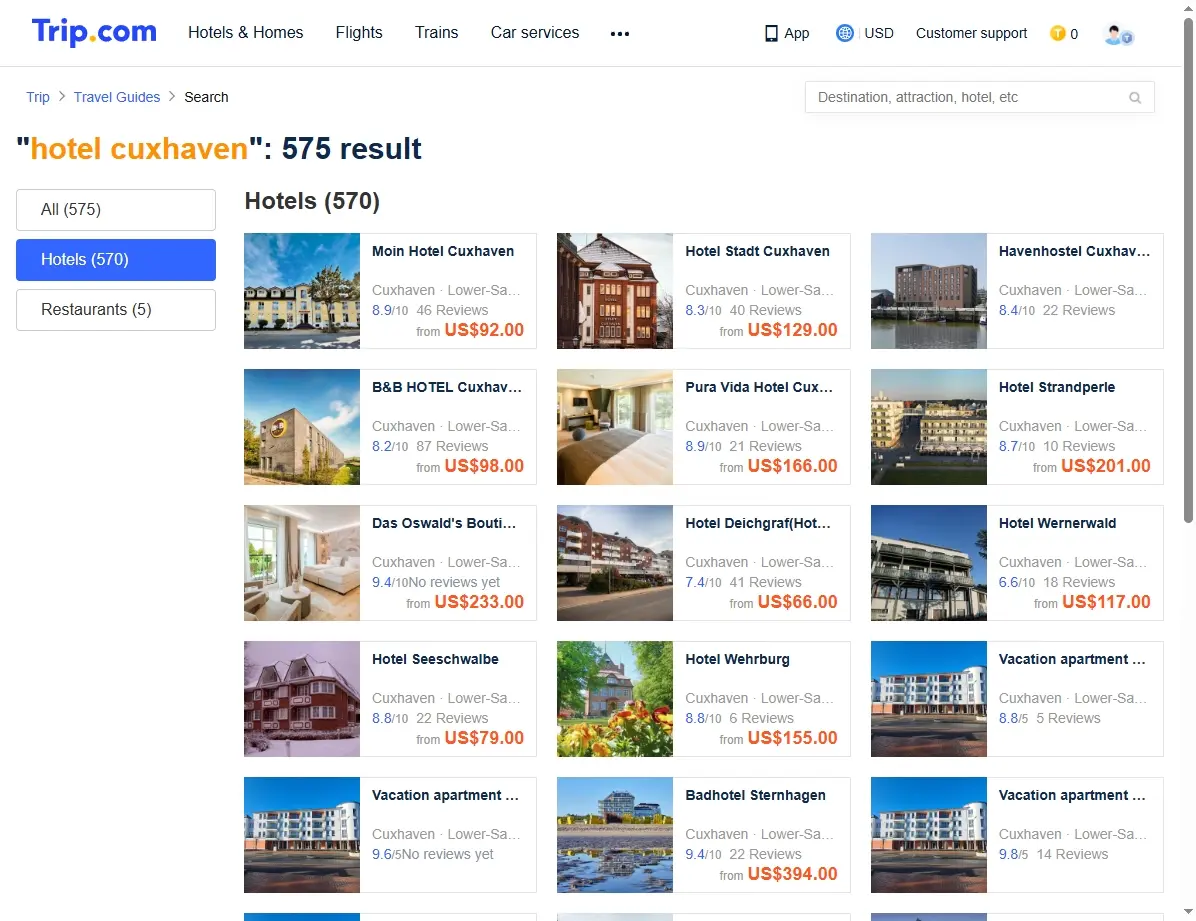Screen dimensions: 1196x921
Task: Open Das Oswald's Boutique title
Action: 444,523
